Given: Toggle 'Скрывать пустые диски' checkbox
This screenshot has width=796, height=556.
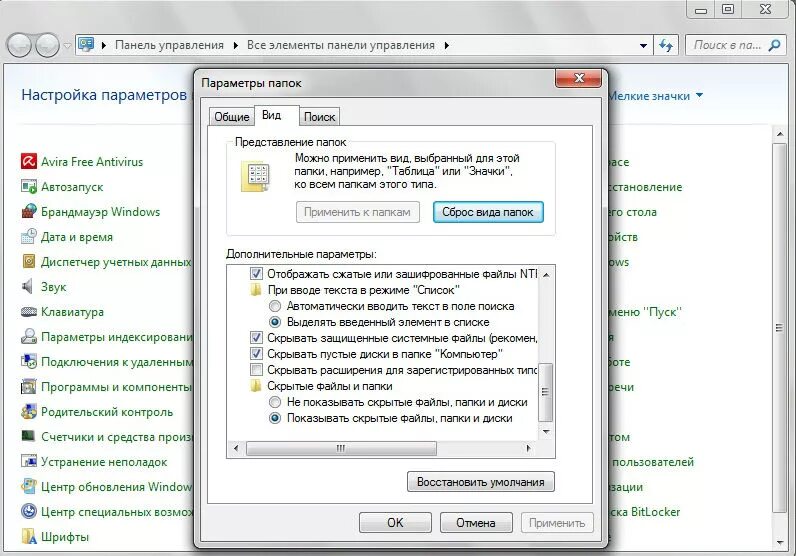Looking at the screenshot, I should pyautogui.click(x=256, y=354).
